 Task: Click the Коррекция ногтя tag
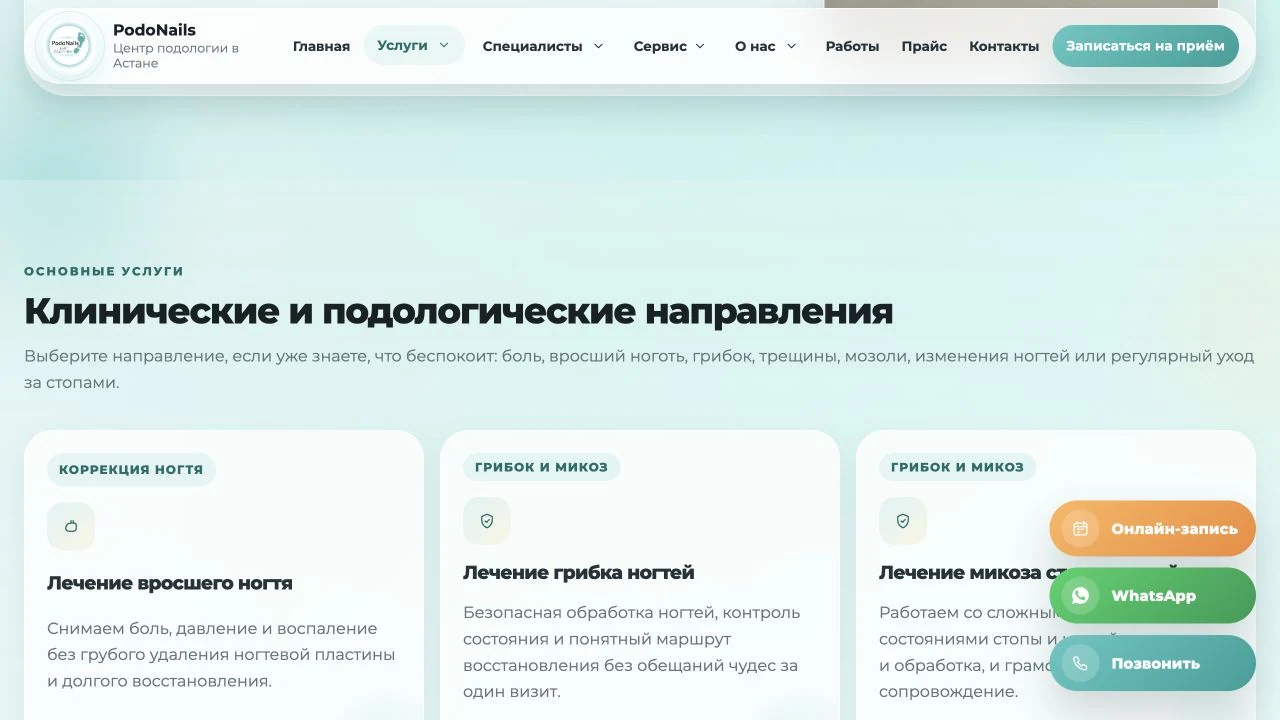point(131,470)
